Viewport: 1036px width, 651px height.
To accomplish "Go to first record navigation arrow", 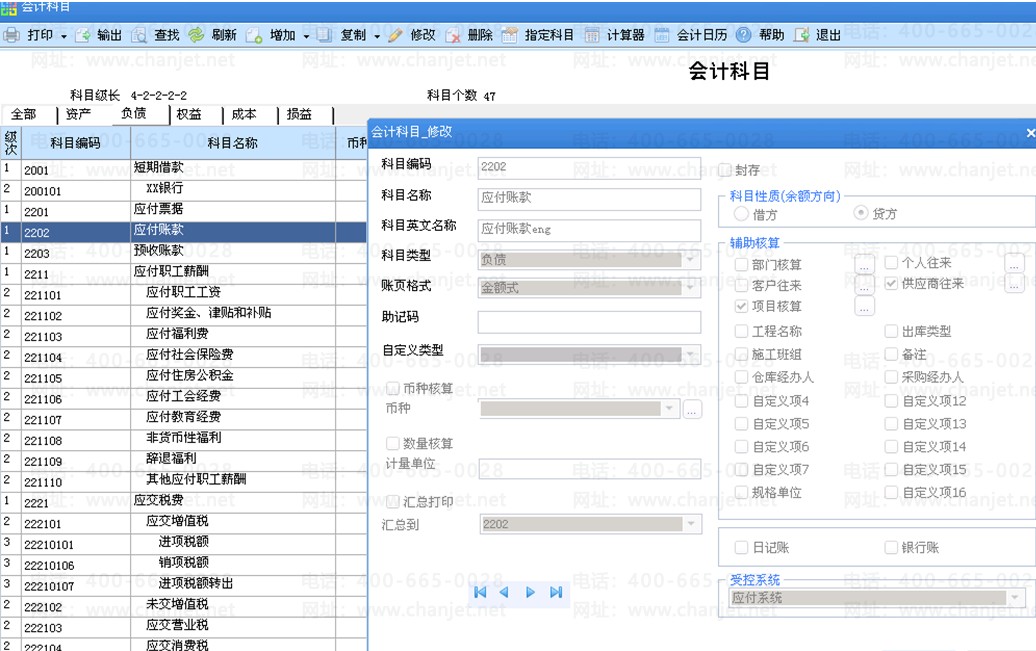I will [480, 592].
